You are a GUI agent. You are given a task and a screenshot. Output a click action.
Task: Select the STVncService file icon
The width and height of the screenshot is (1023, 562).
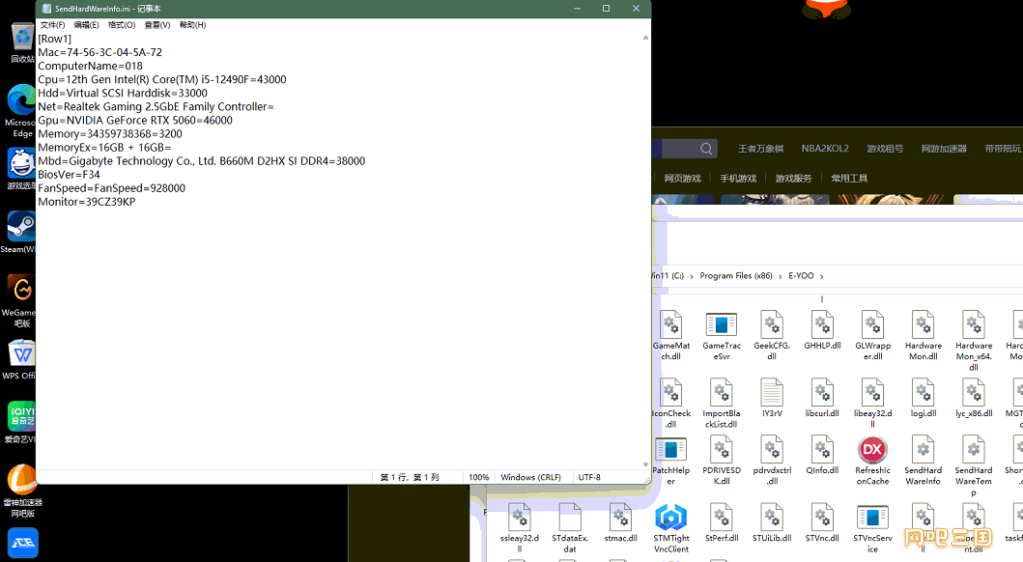click(872, 529)
